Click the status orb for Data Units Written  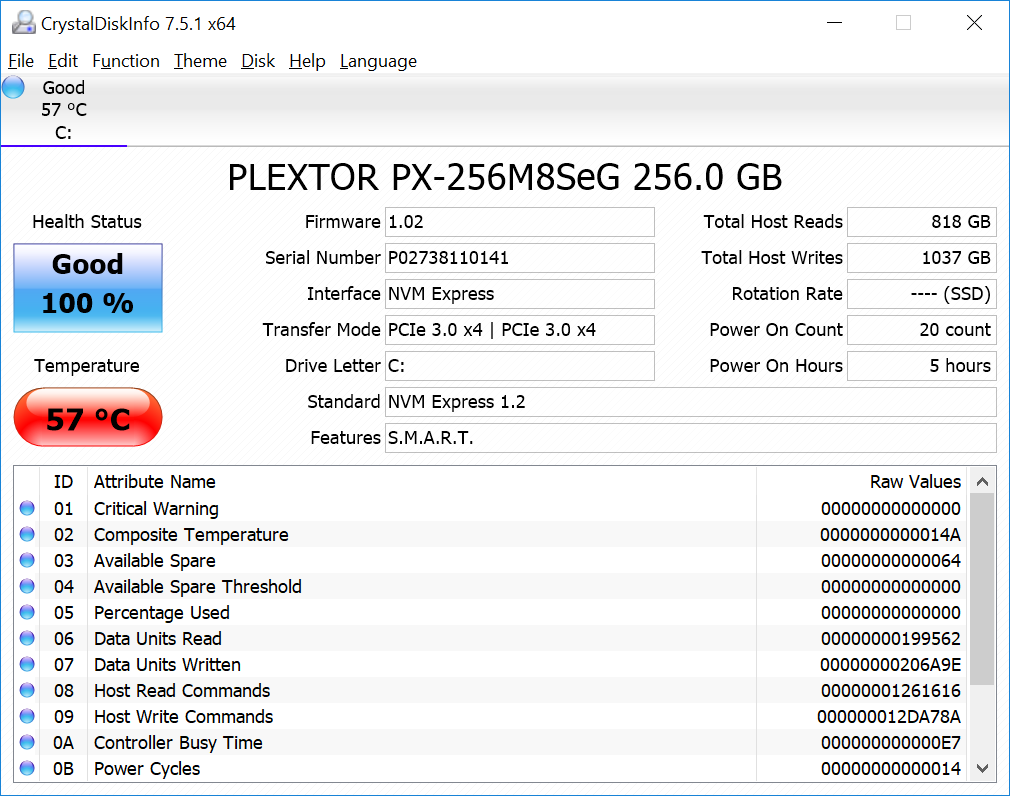coord(27,664)
